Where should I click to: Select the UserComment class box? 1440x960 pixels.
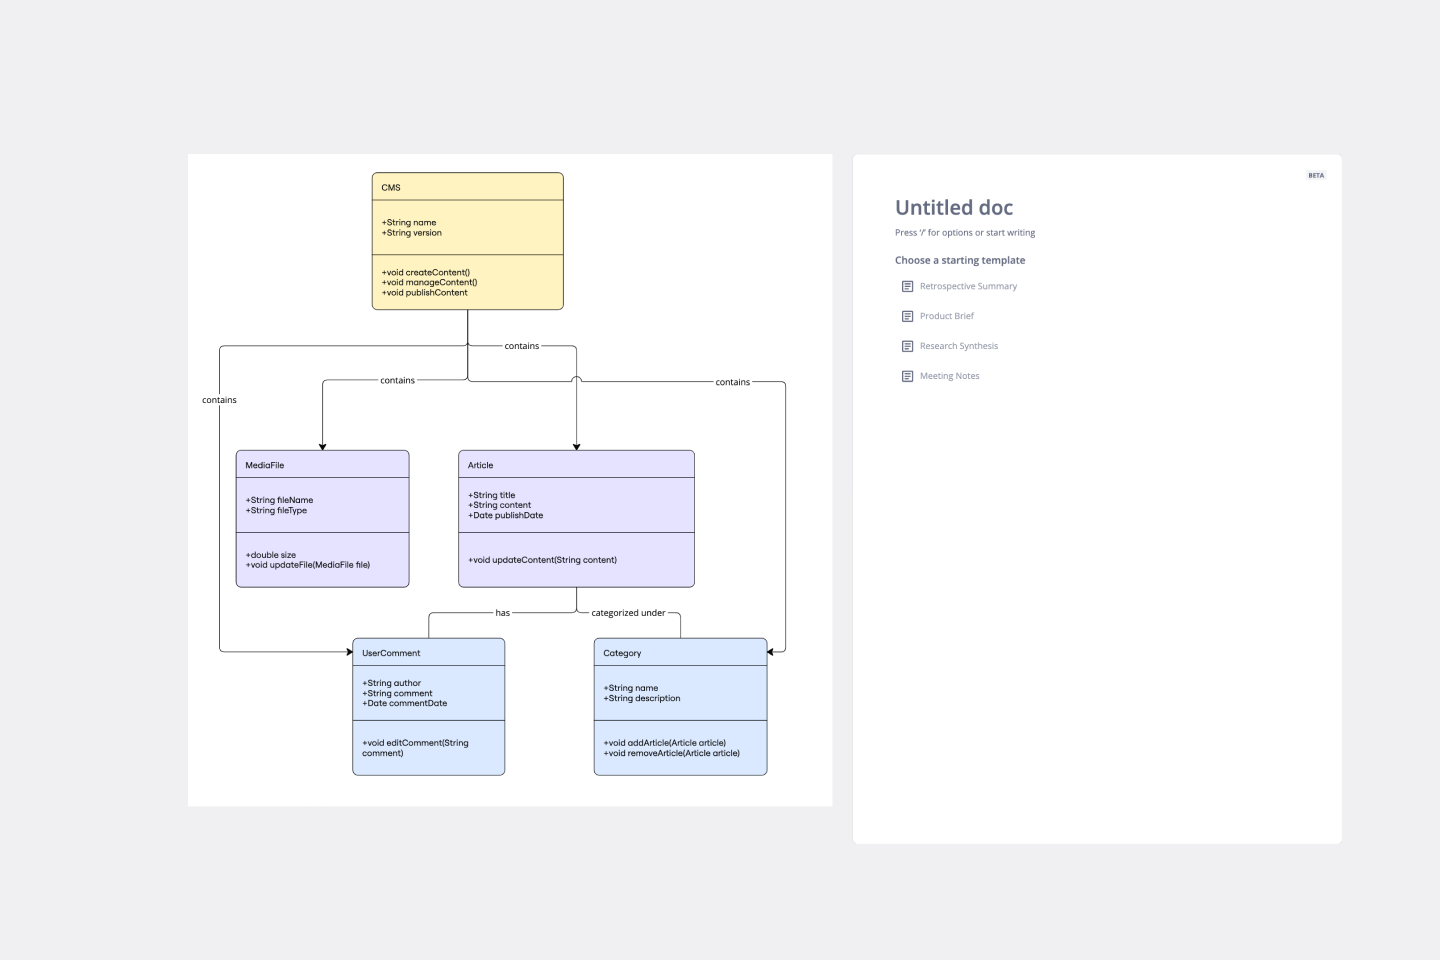[x=428, y=706]
